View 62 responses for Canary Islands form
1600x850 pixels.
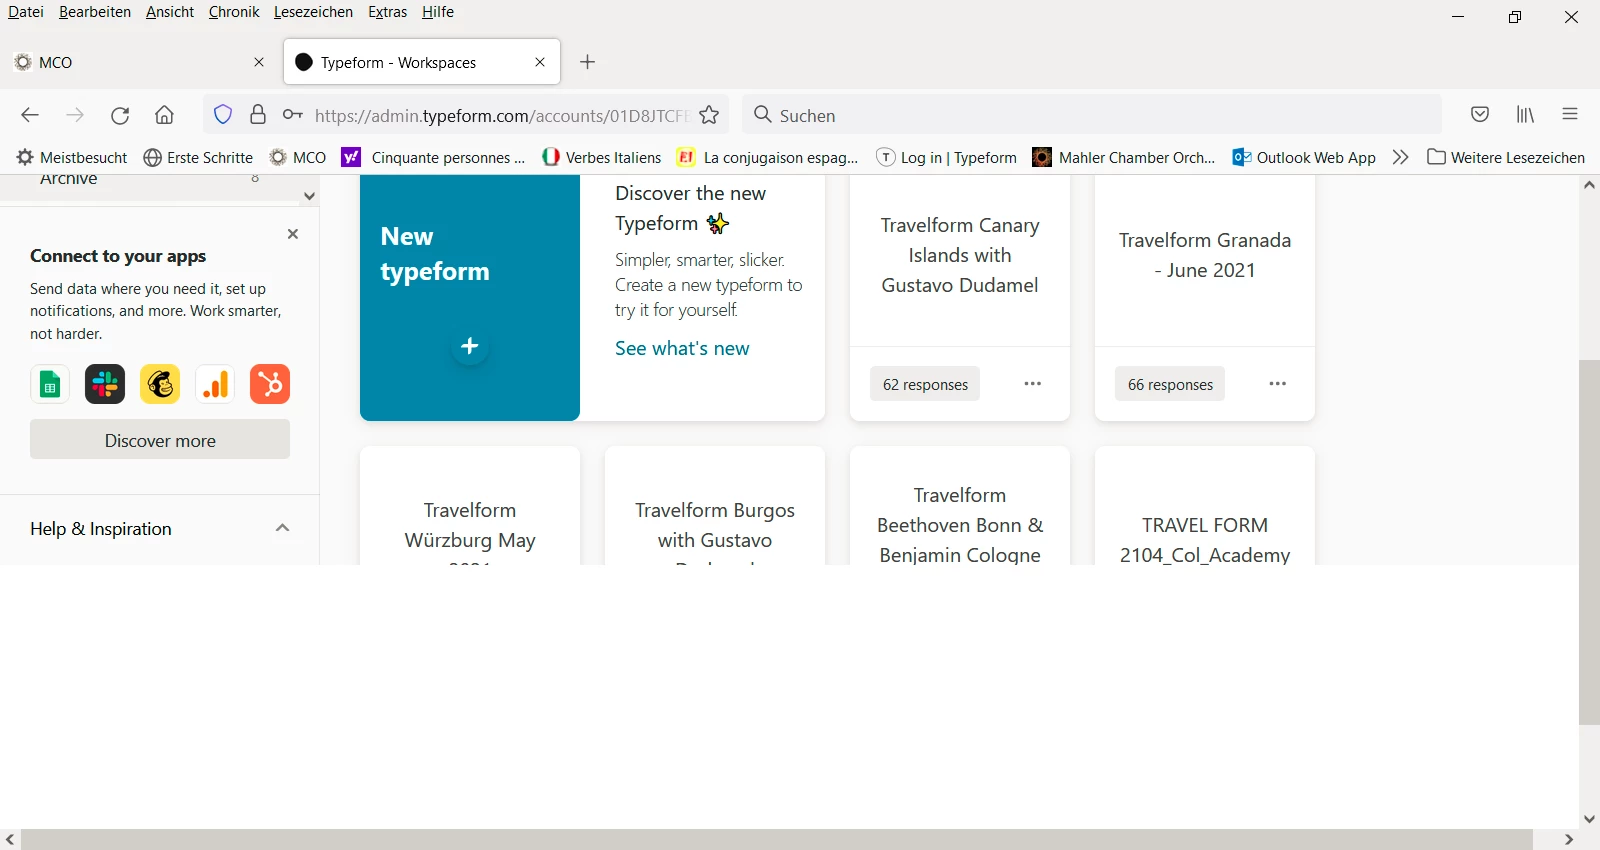925,384
